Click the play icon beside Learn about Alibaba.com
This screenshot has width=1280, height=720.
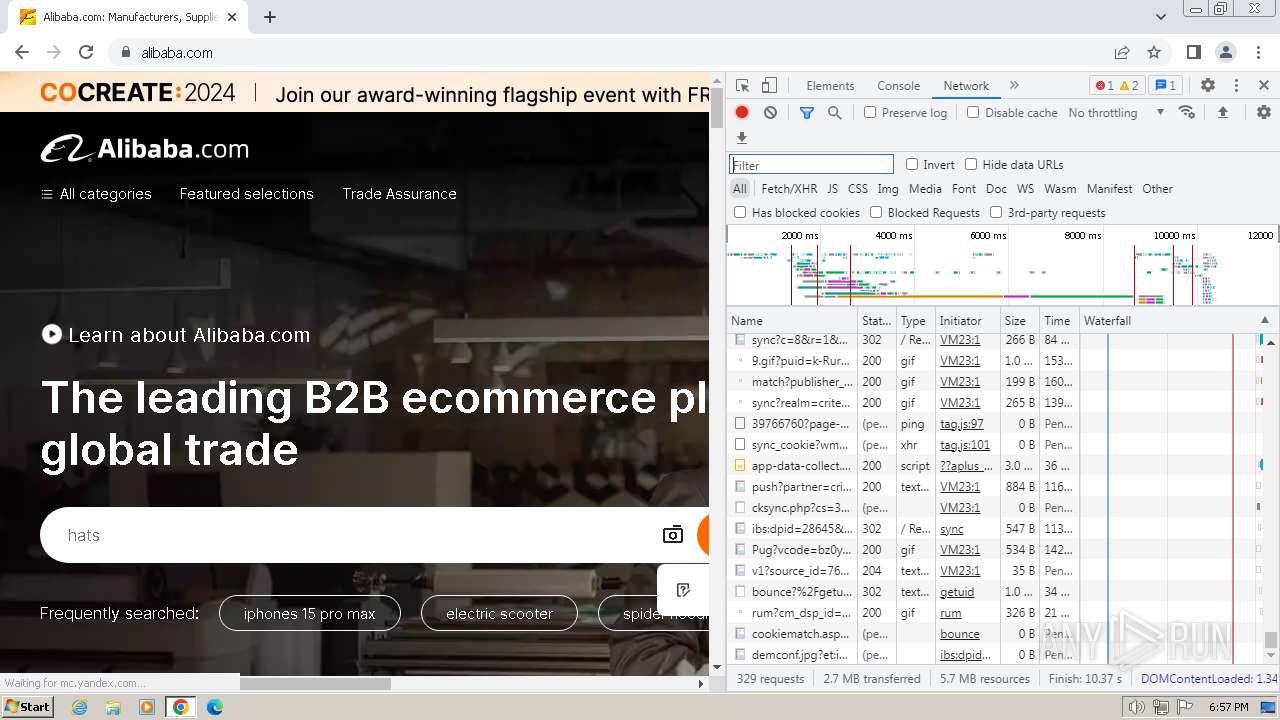[x=52, y=335]
